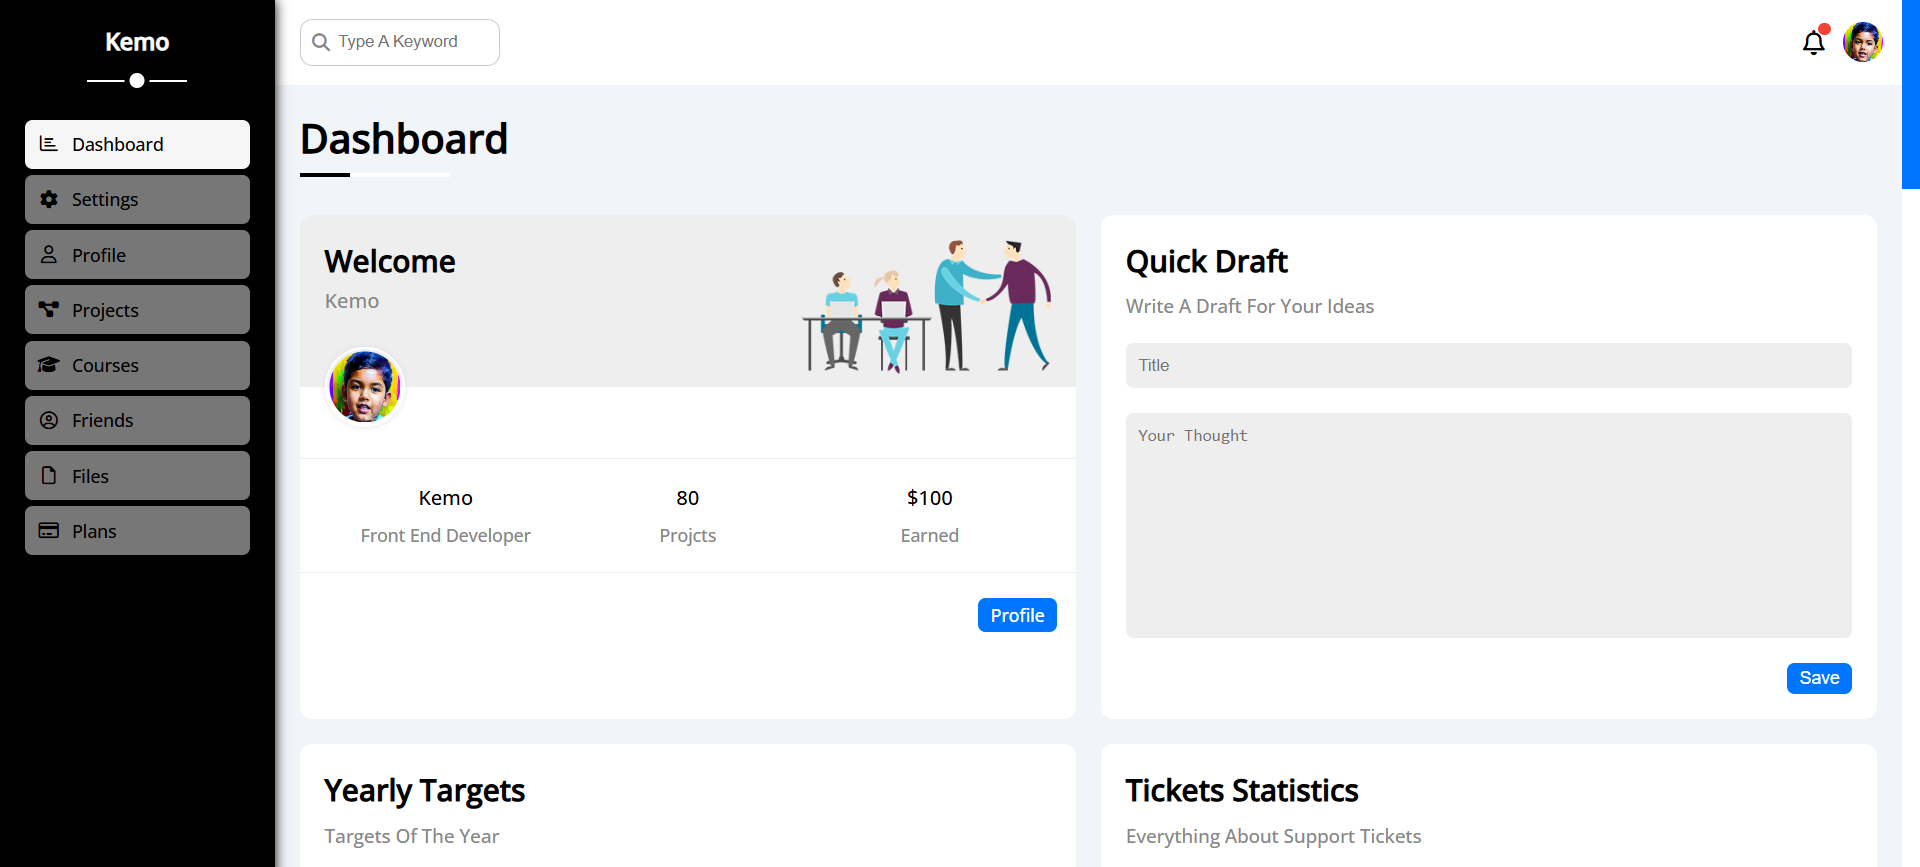
Task: Click the "Quick Draft" heading
Action: point(1207,261)
